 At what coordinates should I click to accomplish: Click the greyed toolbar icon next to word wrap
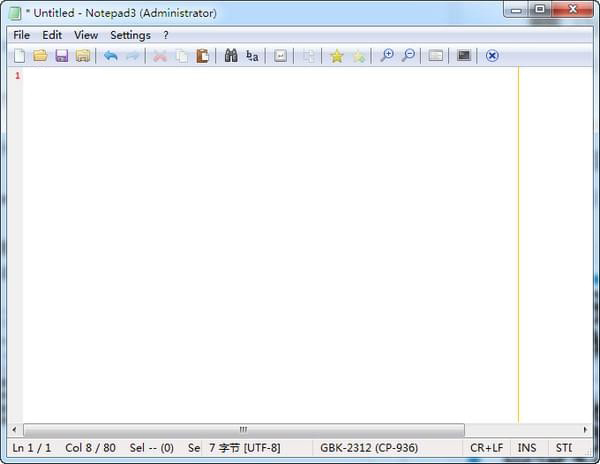pyautogui.click(x=308, y=56)
